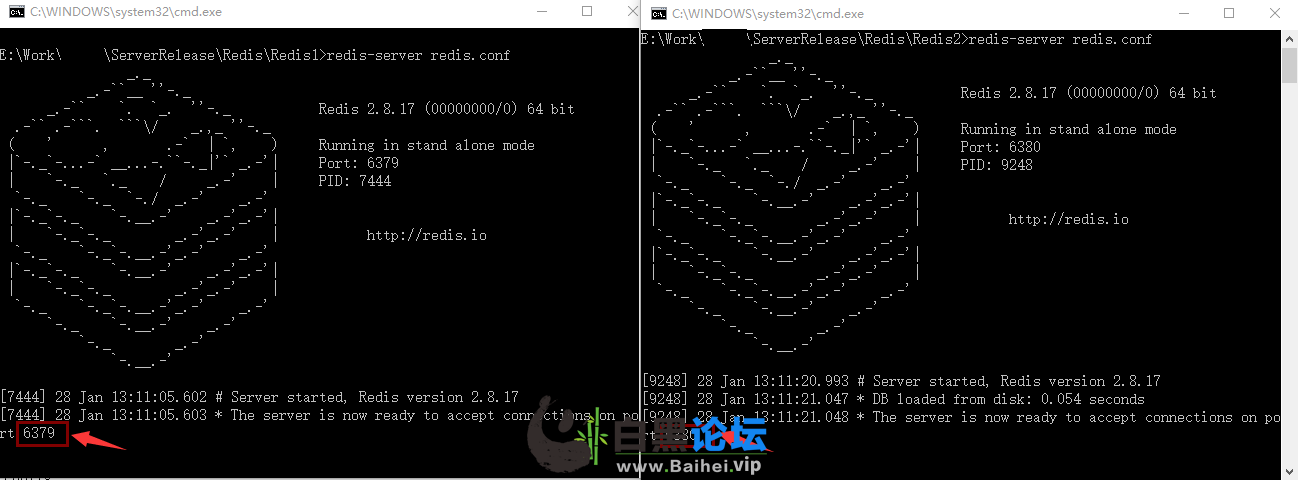This screenshot has height=480, width=1298.
Task: Click the '[7444] 28 Jan 13:11:05.603' ready log line
Action: click(320, 415)
